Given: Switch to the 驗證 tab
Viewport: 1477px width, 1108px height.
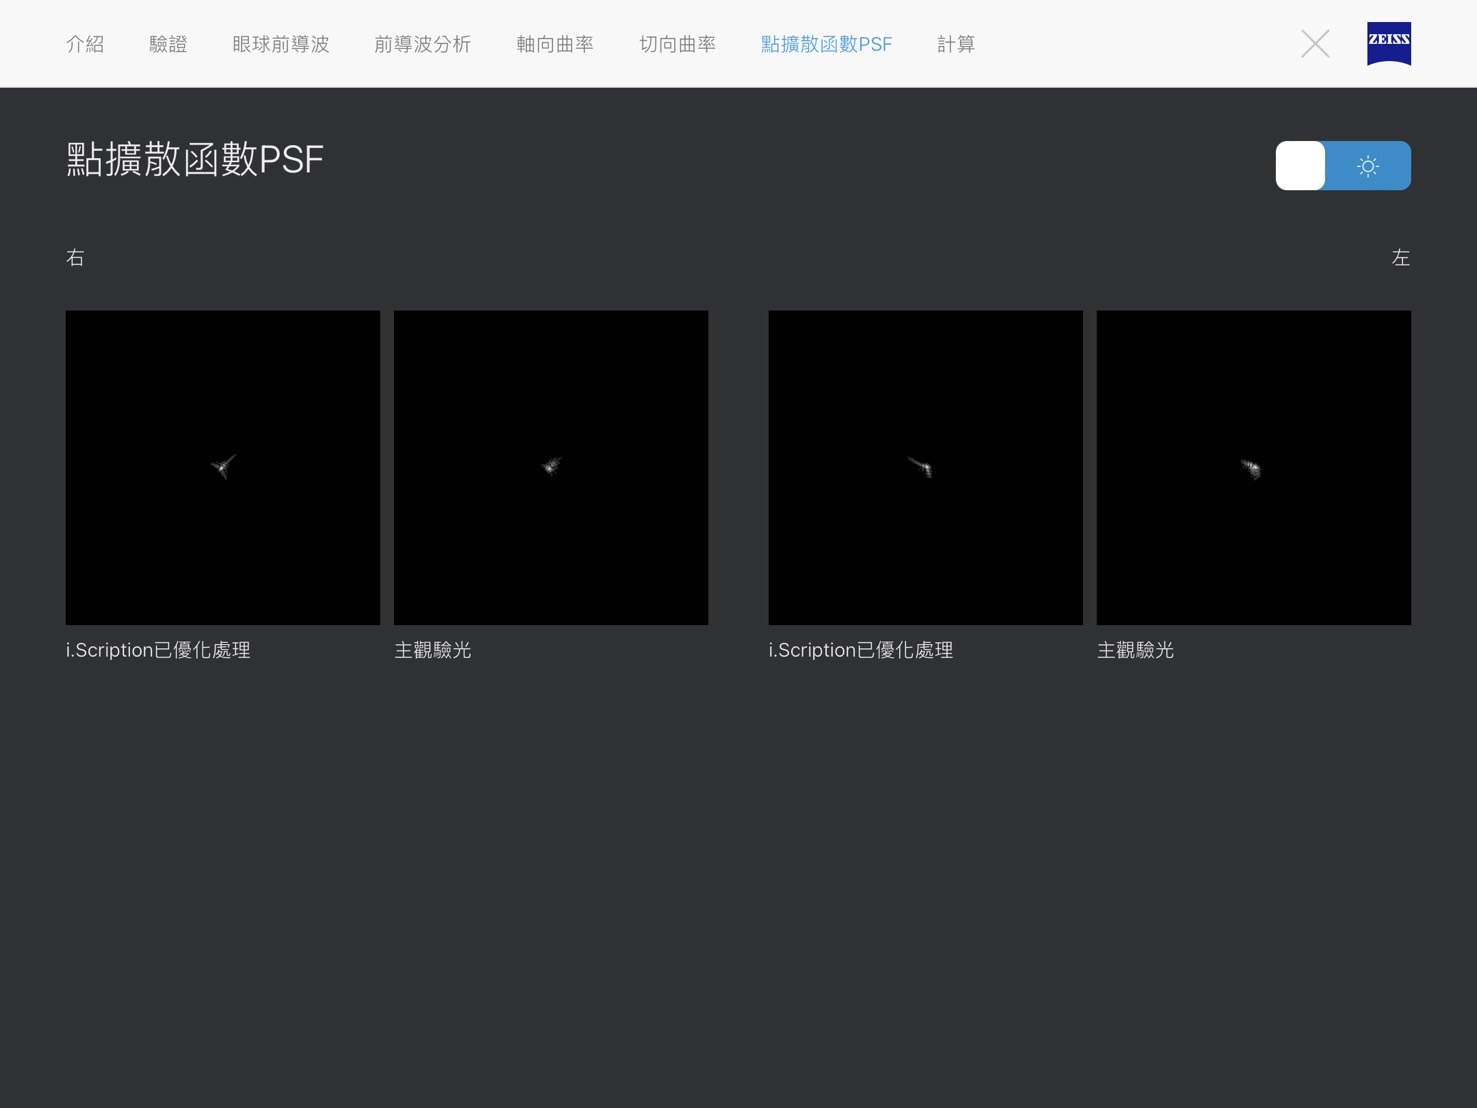Looking at the screenshot, I should pos(168,44).
